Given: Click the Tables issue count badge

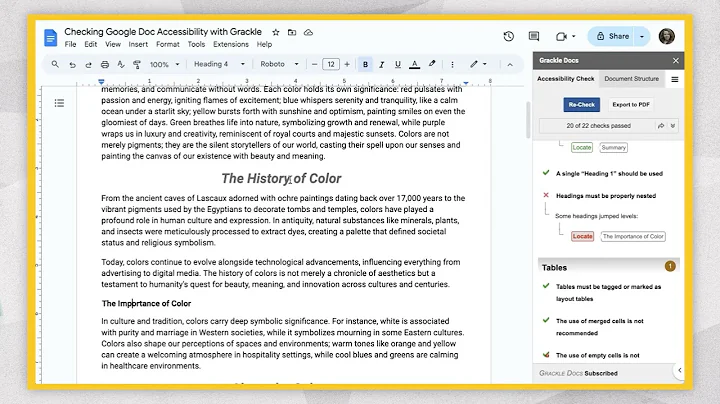Looking at the screenshot, I should (670, 266).
